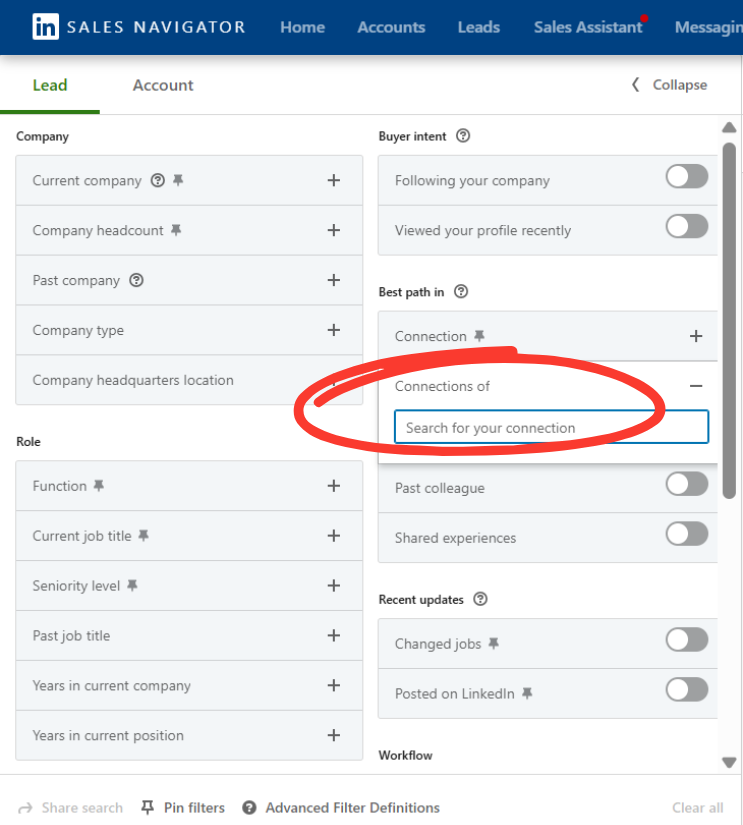Click pin icon beside Function filter
The image size is (743, 825).
point(99,486)
